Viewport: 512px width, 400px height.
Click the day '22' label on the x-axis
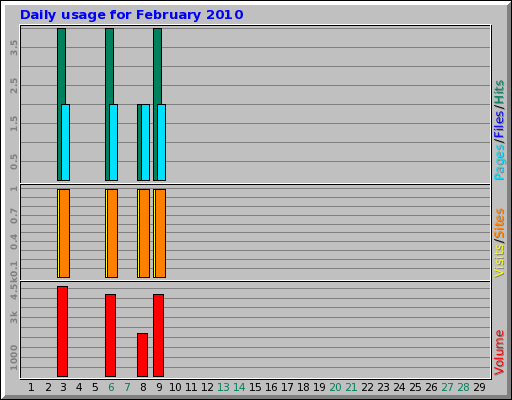(367, 387)
